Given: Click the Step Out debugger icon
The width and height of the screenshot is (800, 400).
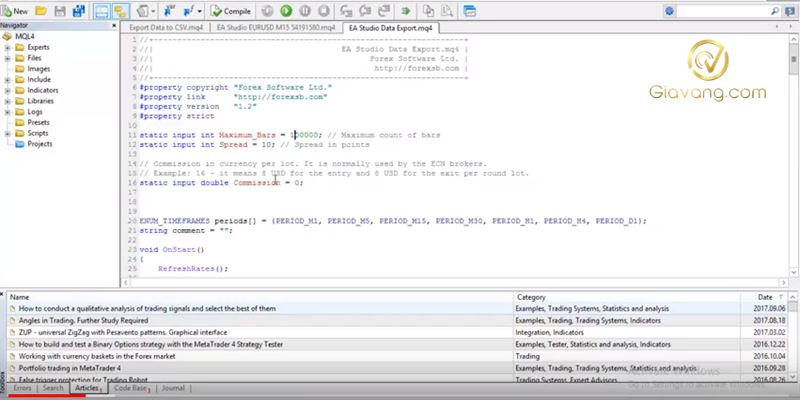Looking at the screenshot, I should click(x=383, y=11).
